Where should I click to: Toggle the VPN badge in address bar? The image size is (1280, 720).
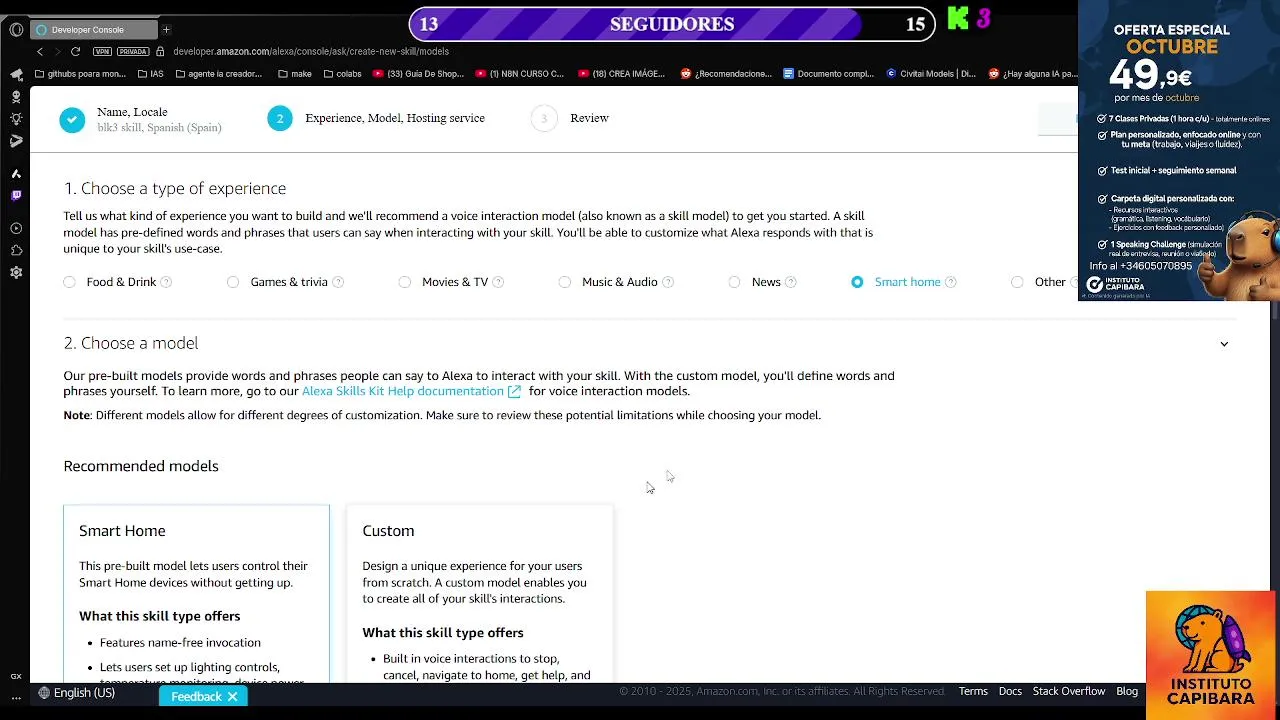point(102,51)
